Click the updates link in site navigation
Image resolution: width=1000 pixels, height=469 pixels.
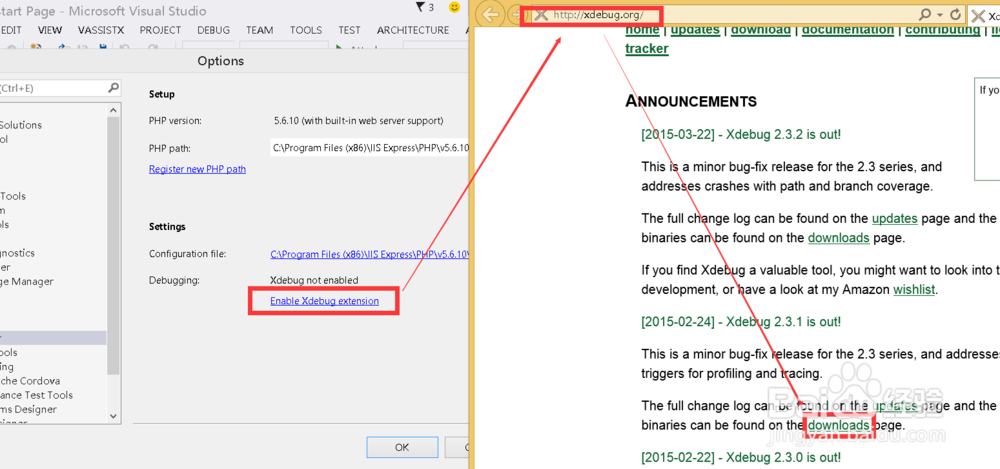point(695,29)
